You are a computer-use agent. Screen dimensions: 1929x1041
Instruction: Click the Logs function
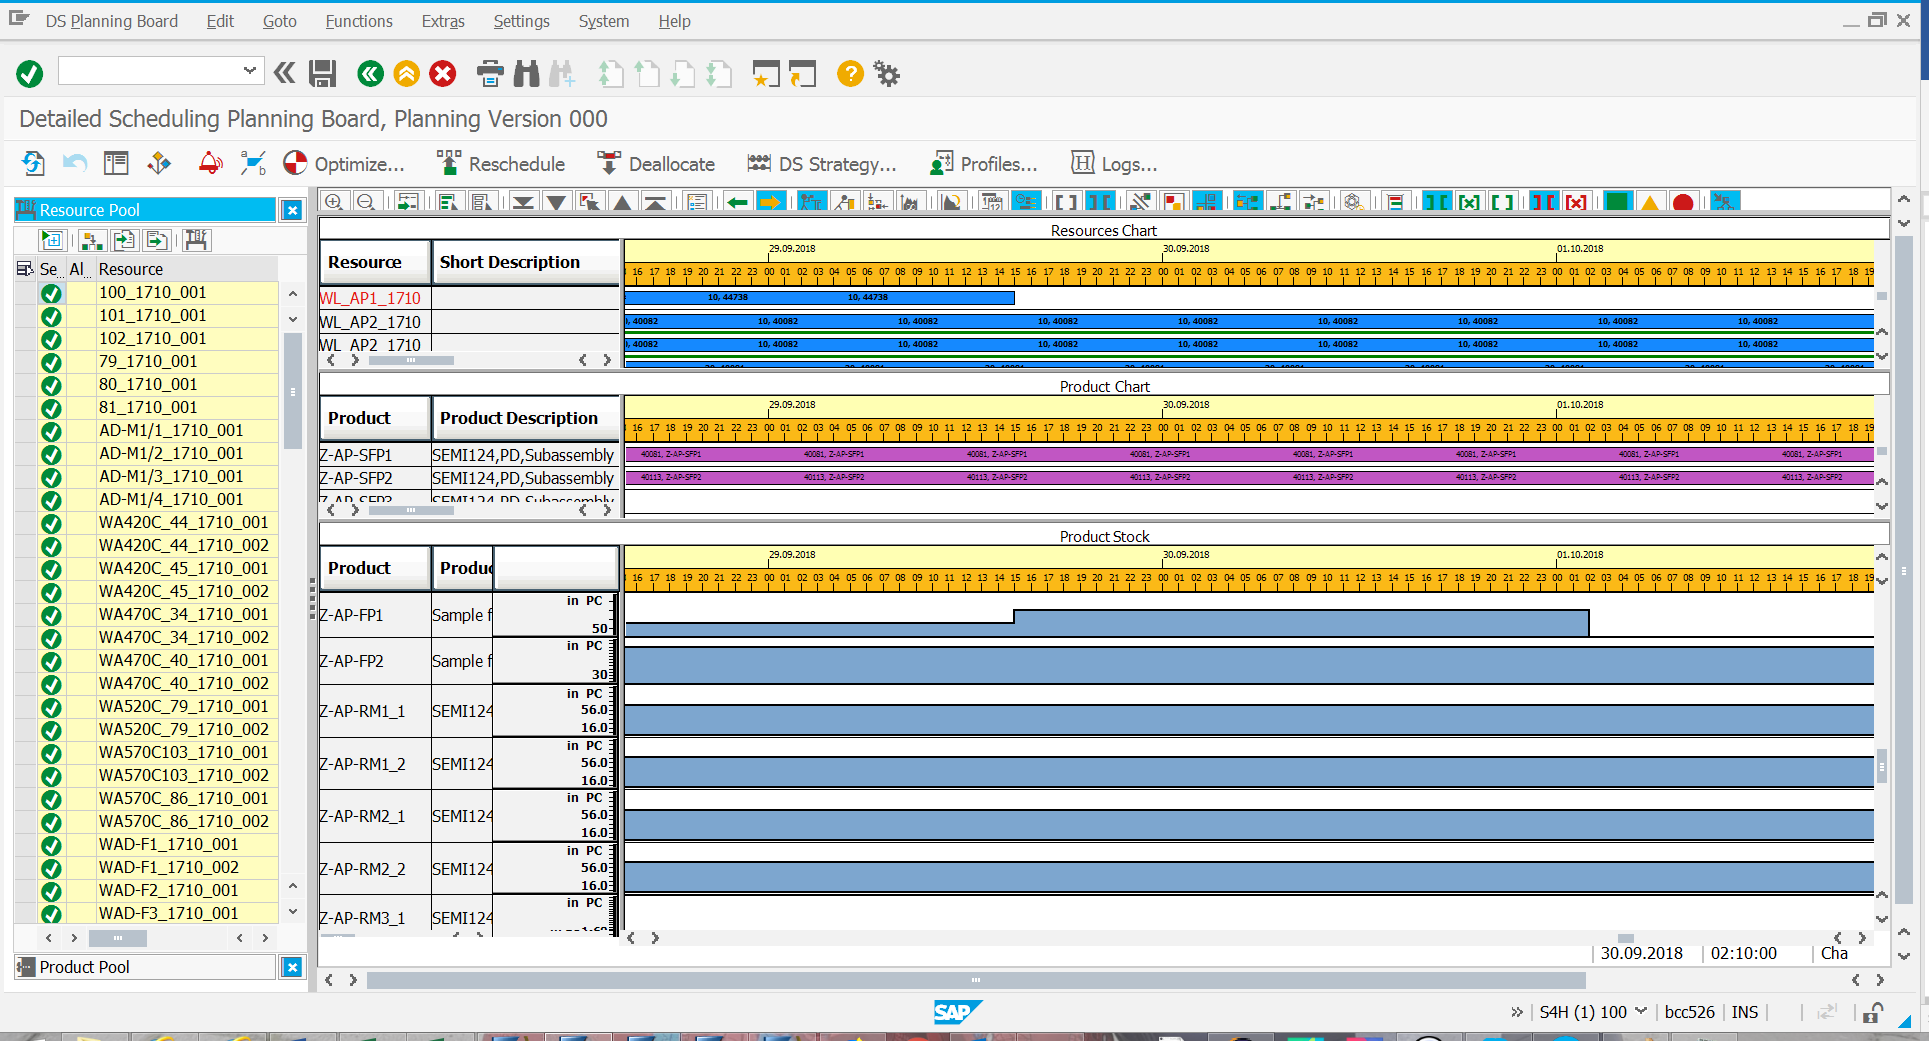tap(1083, 163)
